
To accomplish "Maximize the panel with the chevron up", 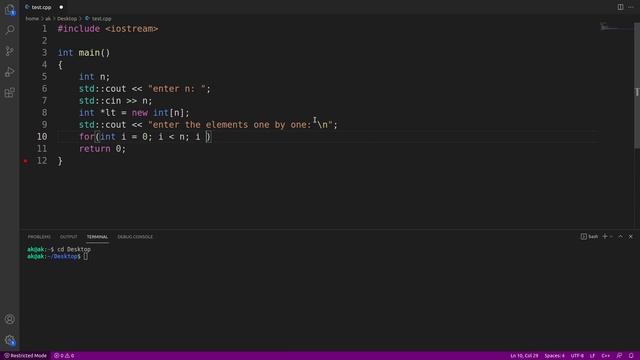I will click(x=620, y=237).
